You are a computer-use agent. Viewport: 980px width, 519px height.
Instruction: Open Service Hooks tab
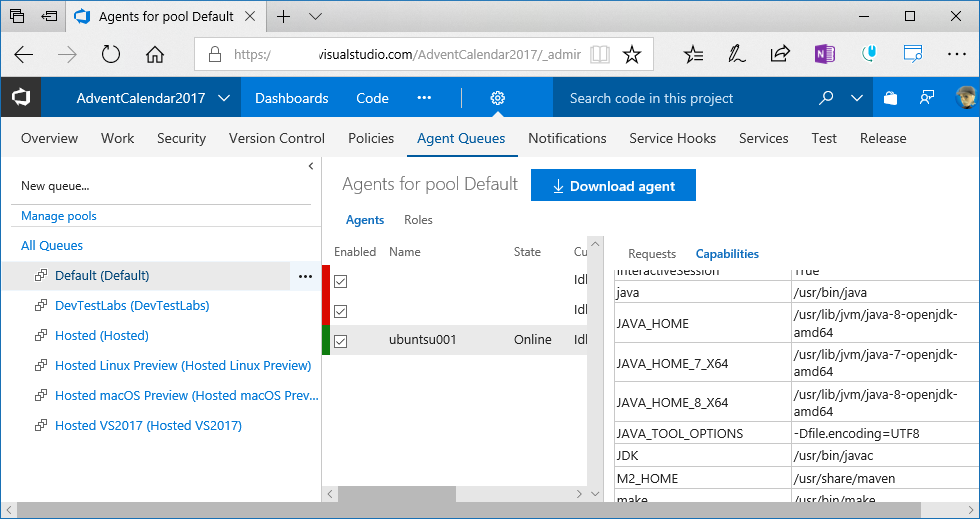[672, 138]
